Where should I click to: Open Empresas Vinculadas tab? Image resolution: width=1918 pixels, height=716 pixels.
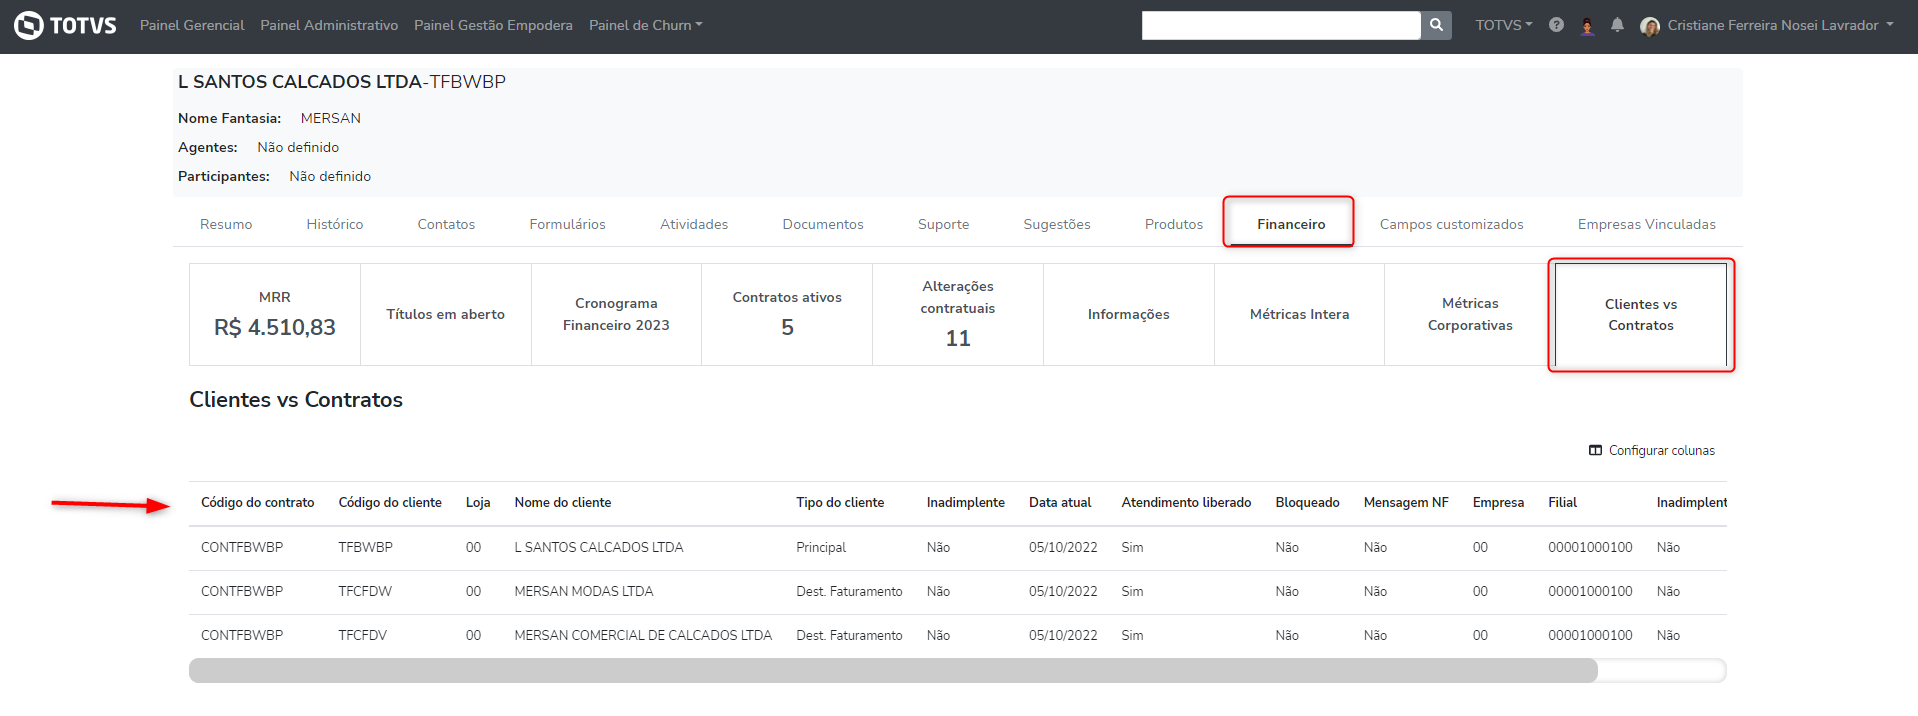tap(1647, 224)
